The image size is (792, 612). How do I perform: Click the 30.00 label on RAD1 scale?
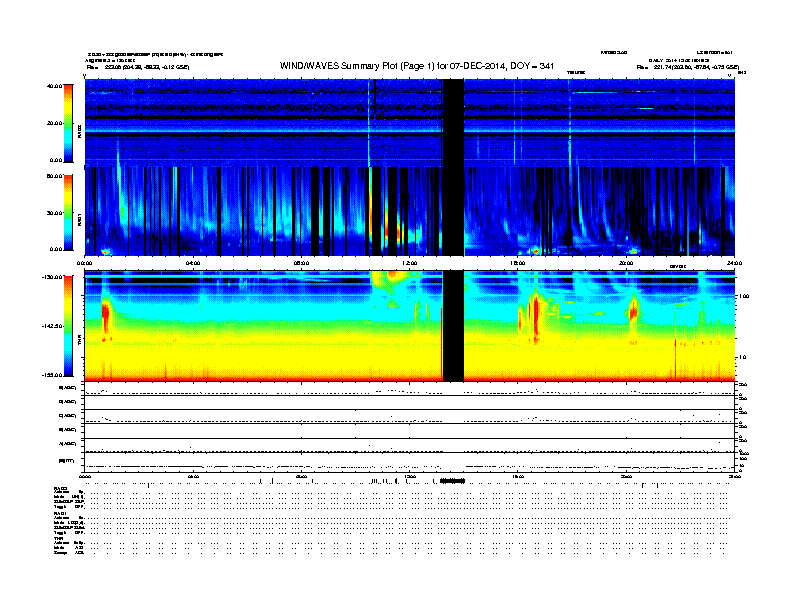click(x=54, y=213)
